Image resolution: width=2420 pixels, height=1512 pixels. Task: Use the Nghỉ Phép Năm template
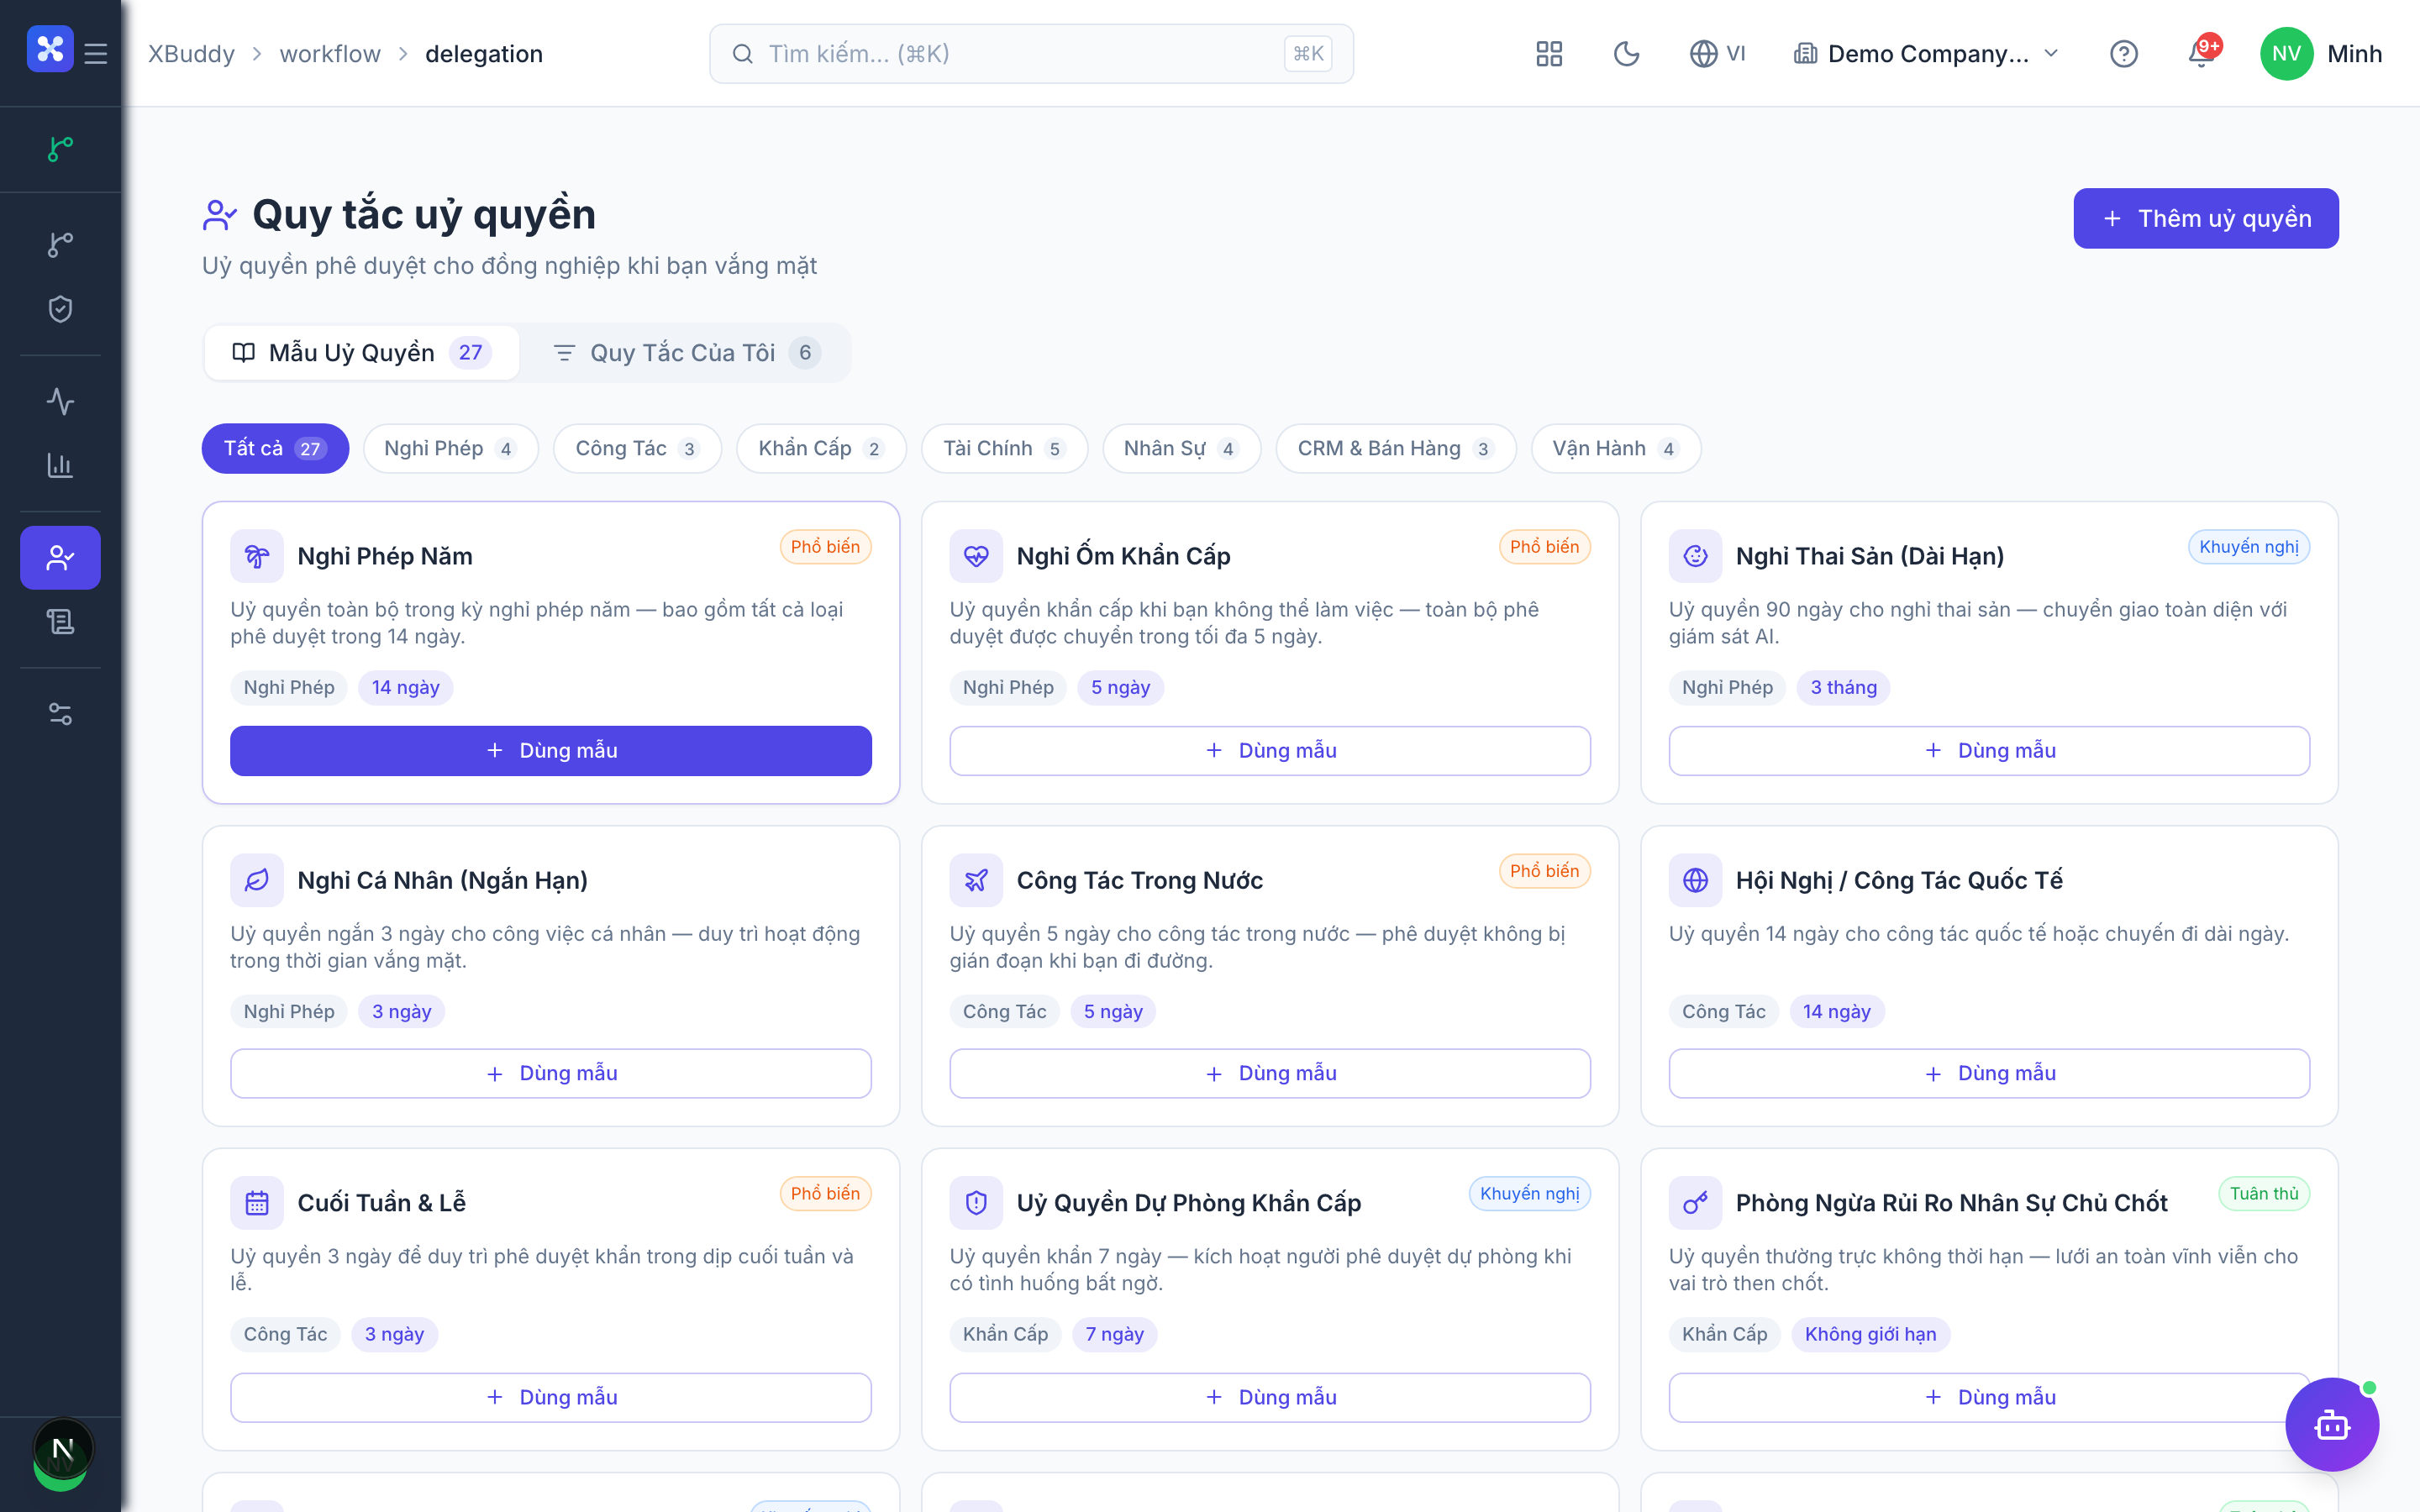[551, 750]
